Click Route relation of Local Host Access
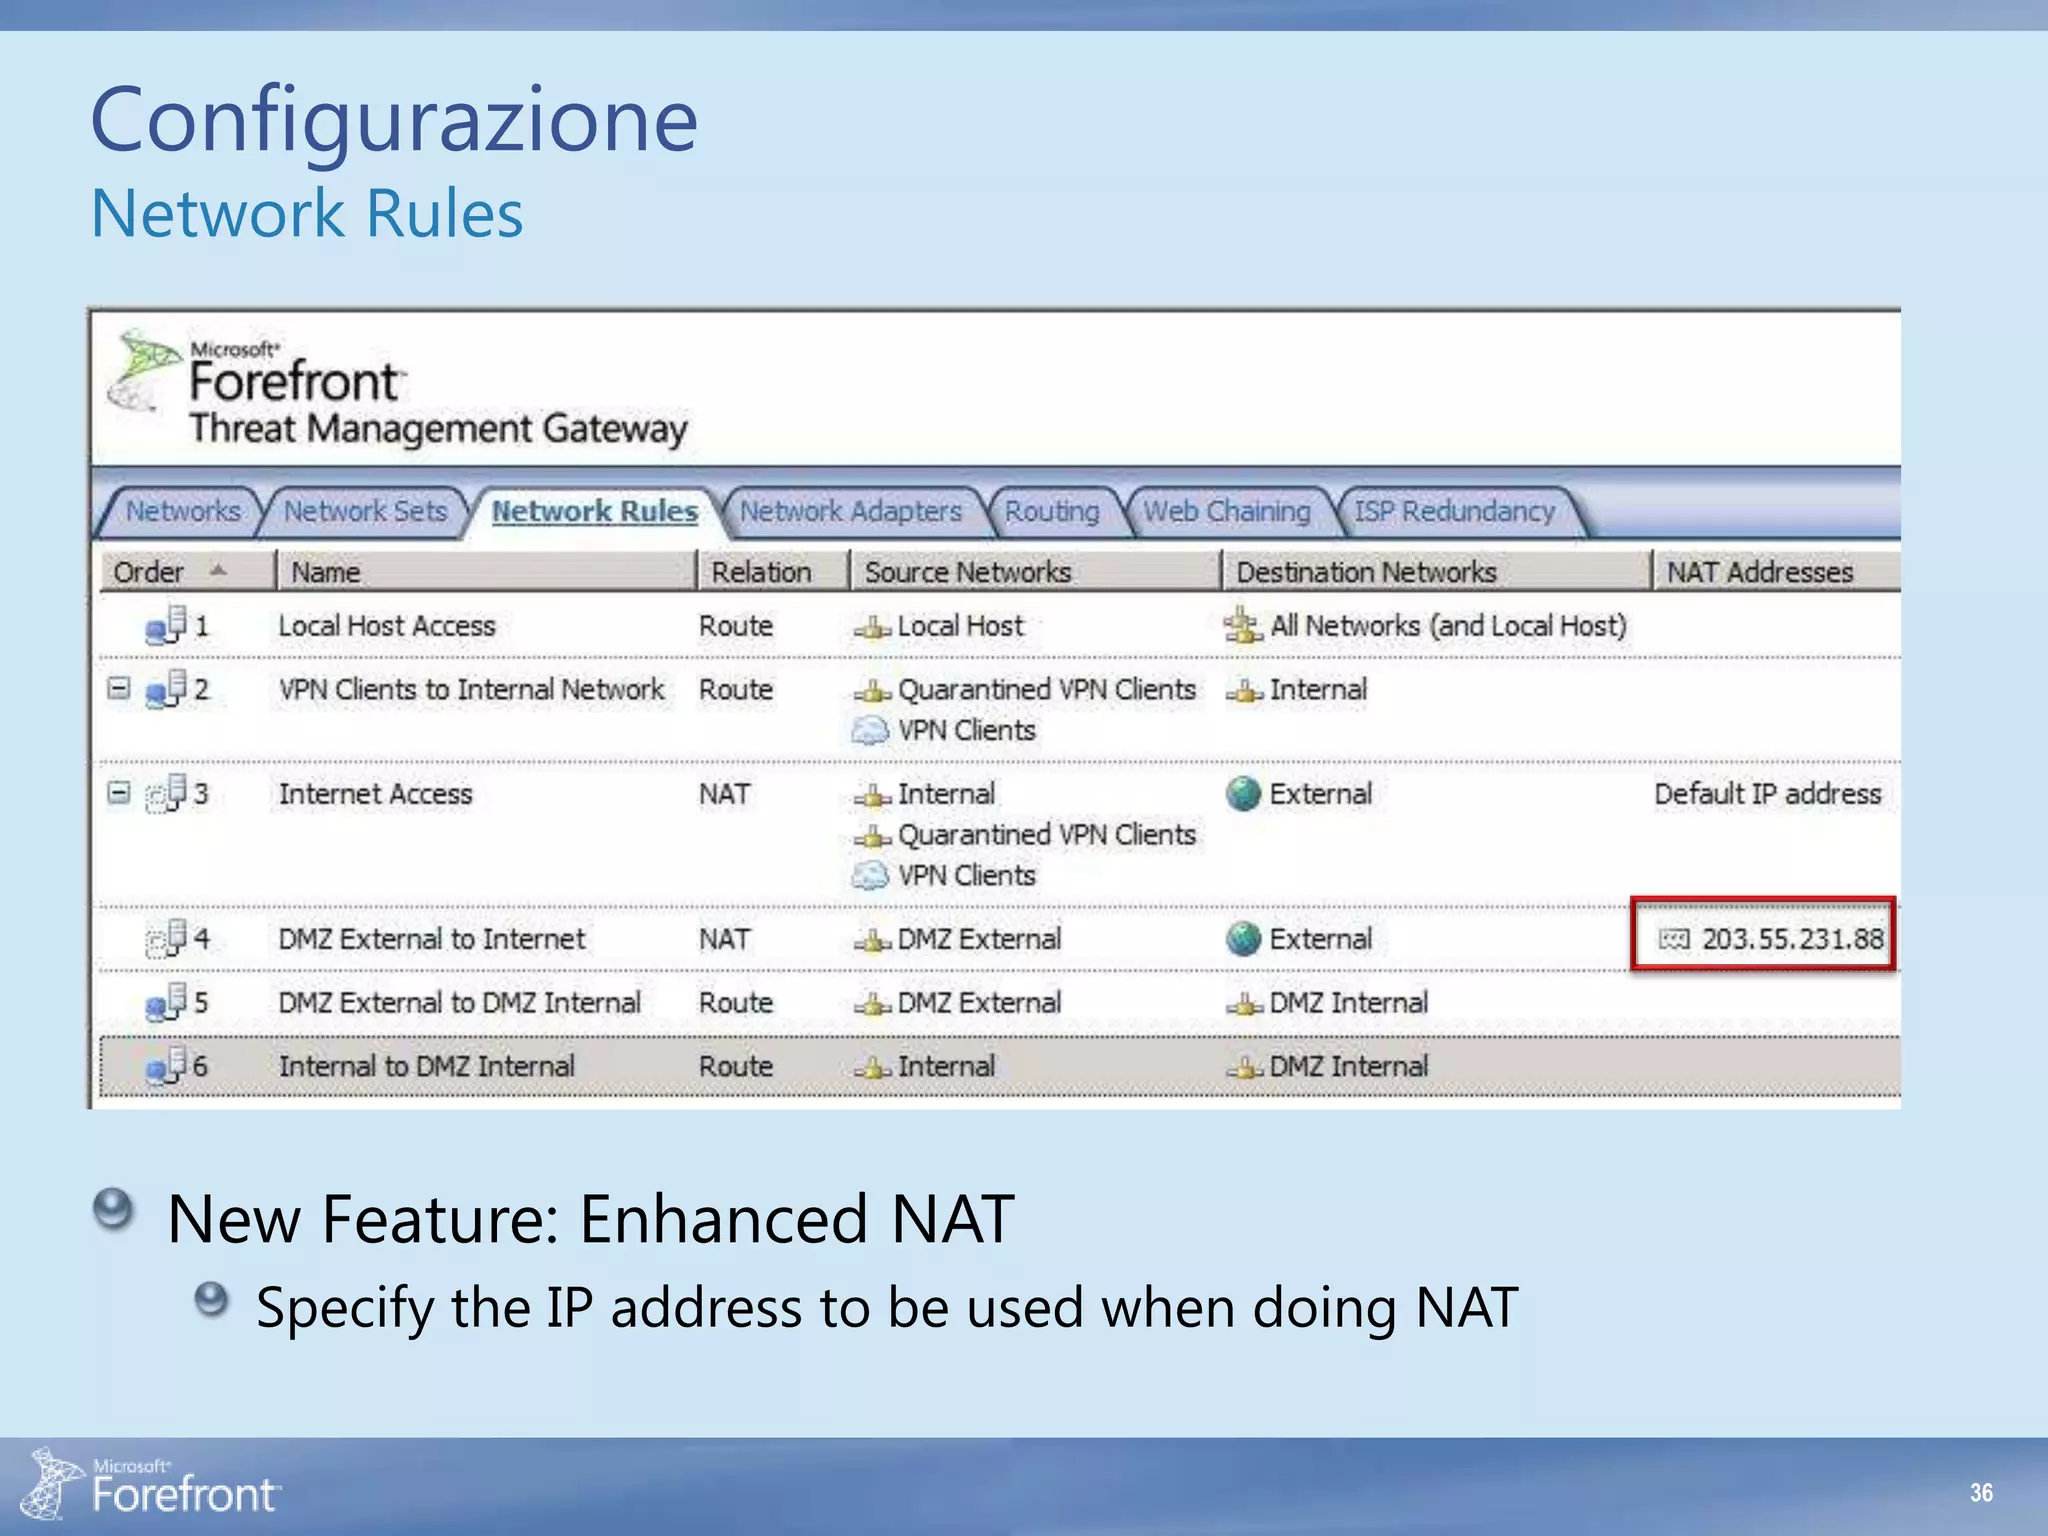Viewport: 2048px width, 1536px height. click(736, 626)
